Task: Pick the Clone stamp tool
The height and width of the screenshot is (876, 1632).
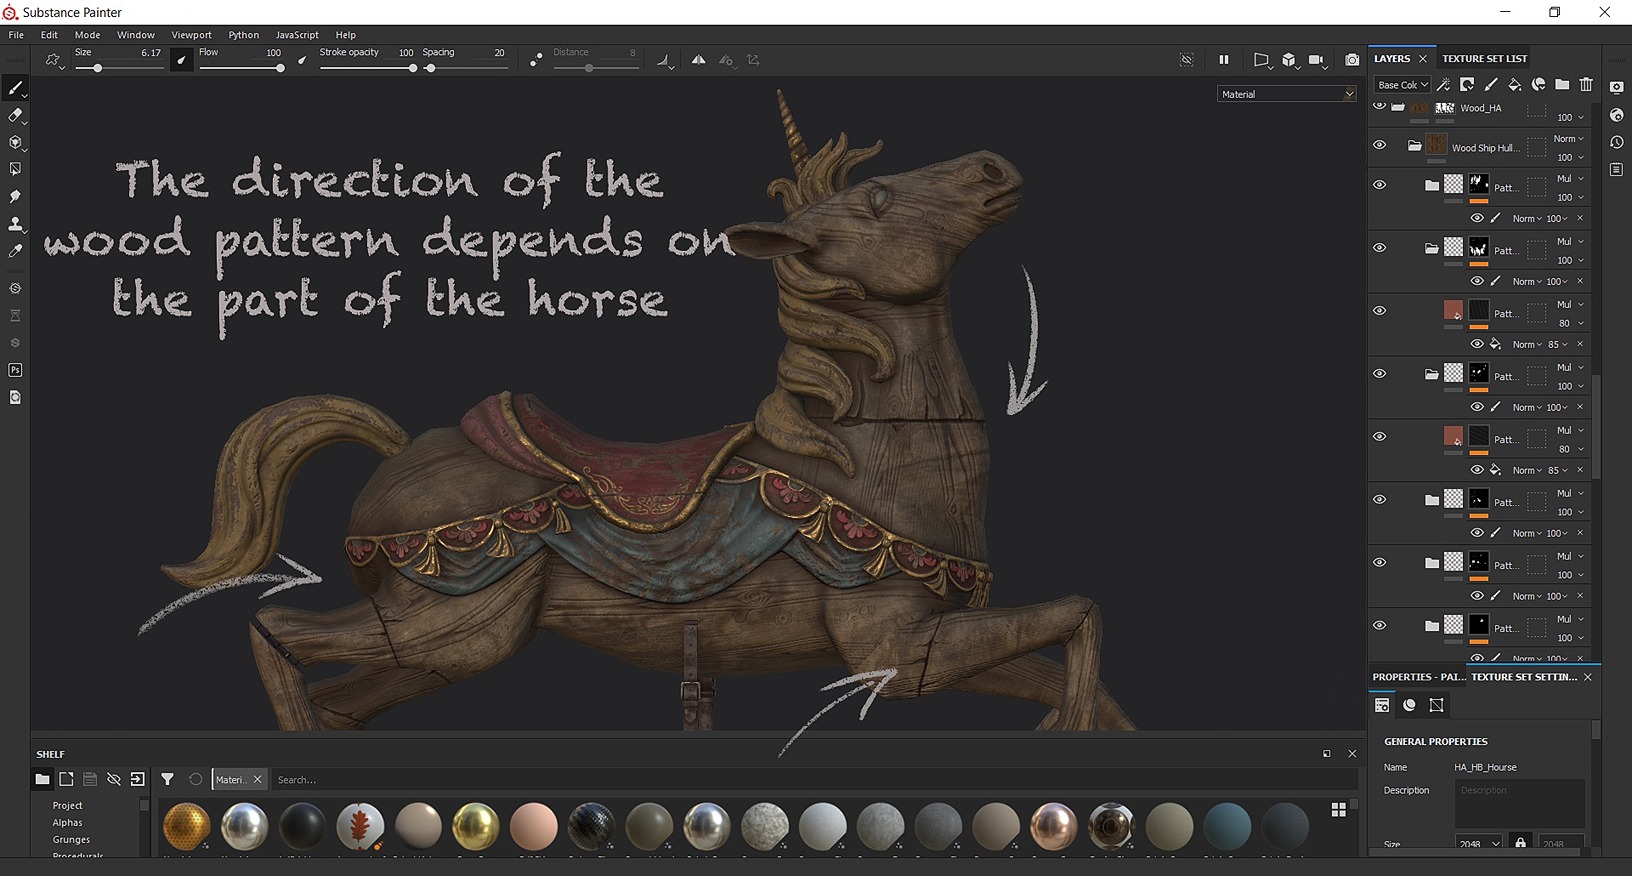Action: point(15,224)
